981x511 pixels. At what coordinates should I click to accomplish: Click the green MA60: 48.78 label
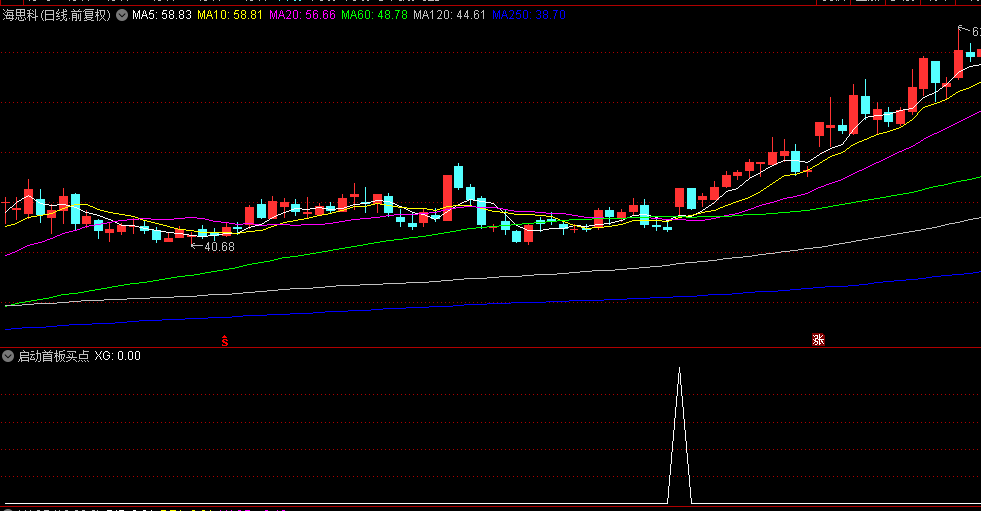[374, 15]
